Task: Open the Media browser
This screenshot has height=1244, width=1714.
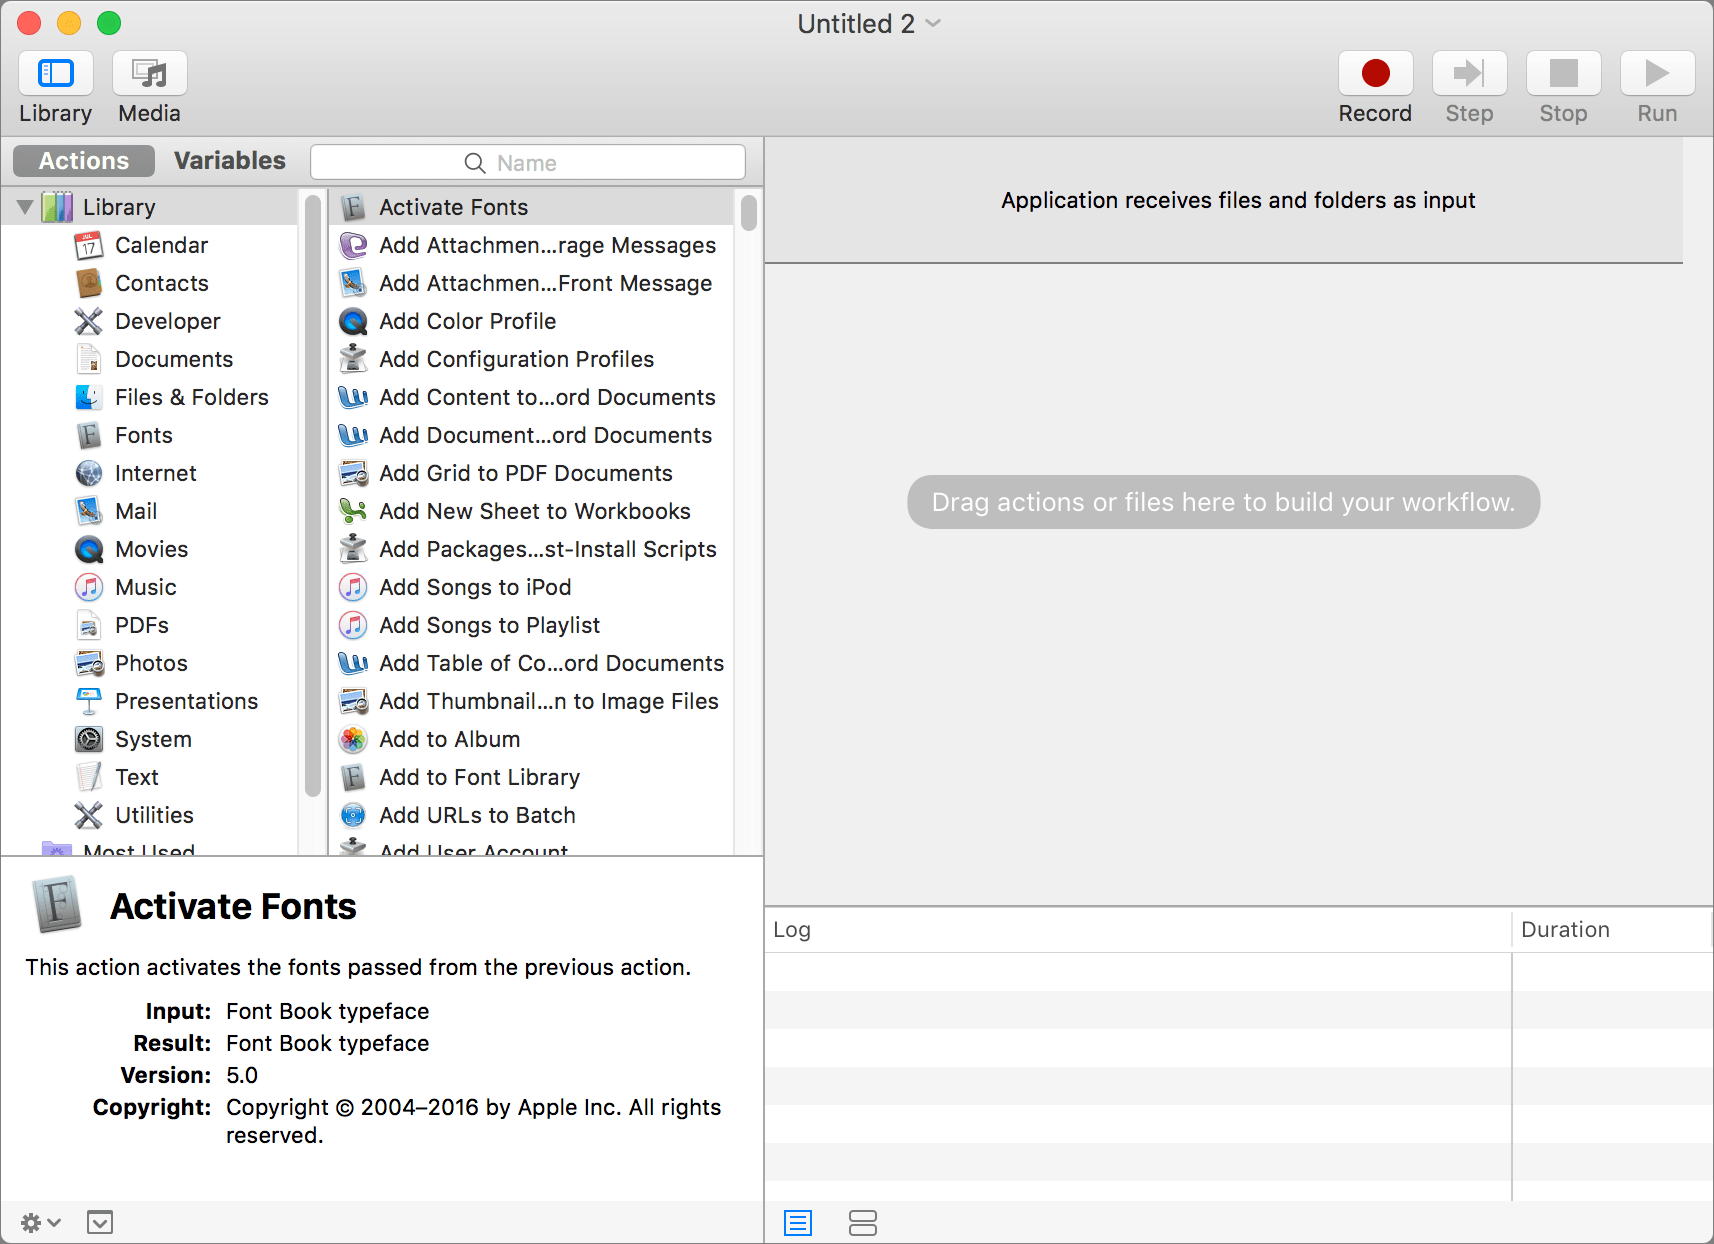Action: click(x=148, y=85)
